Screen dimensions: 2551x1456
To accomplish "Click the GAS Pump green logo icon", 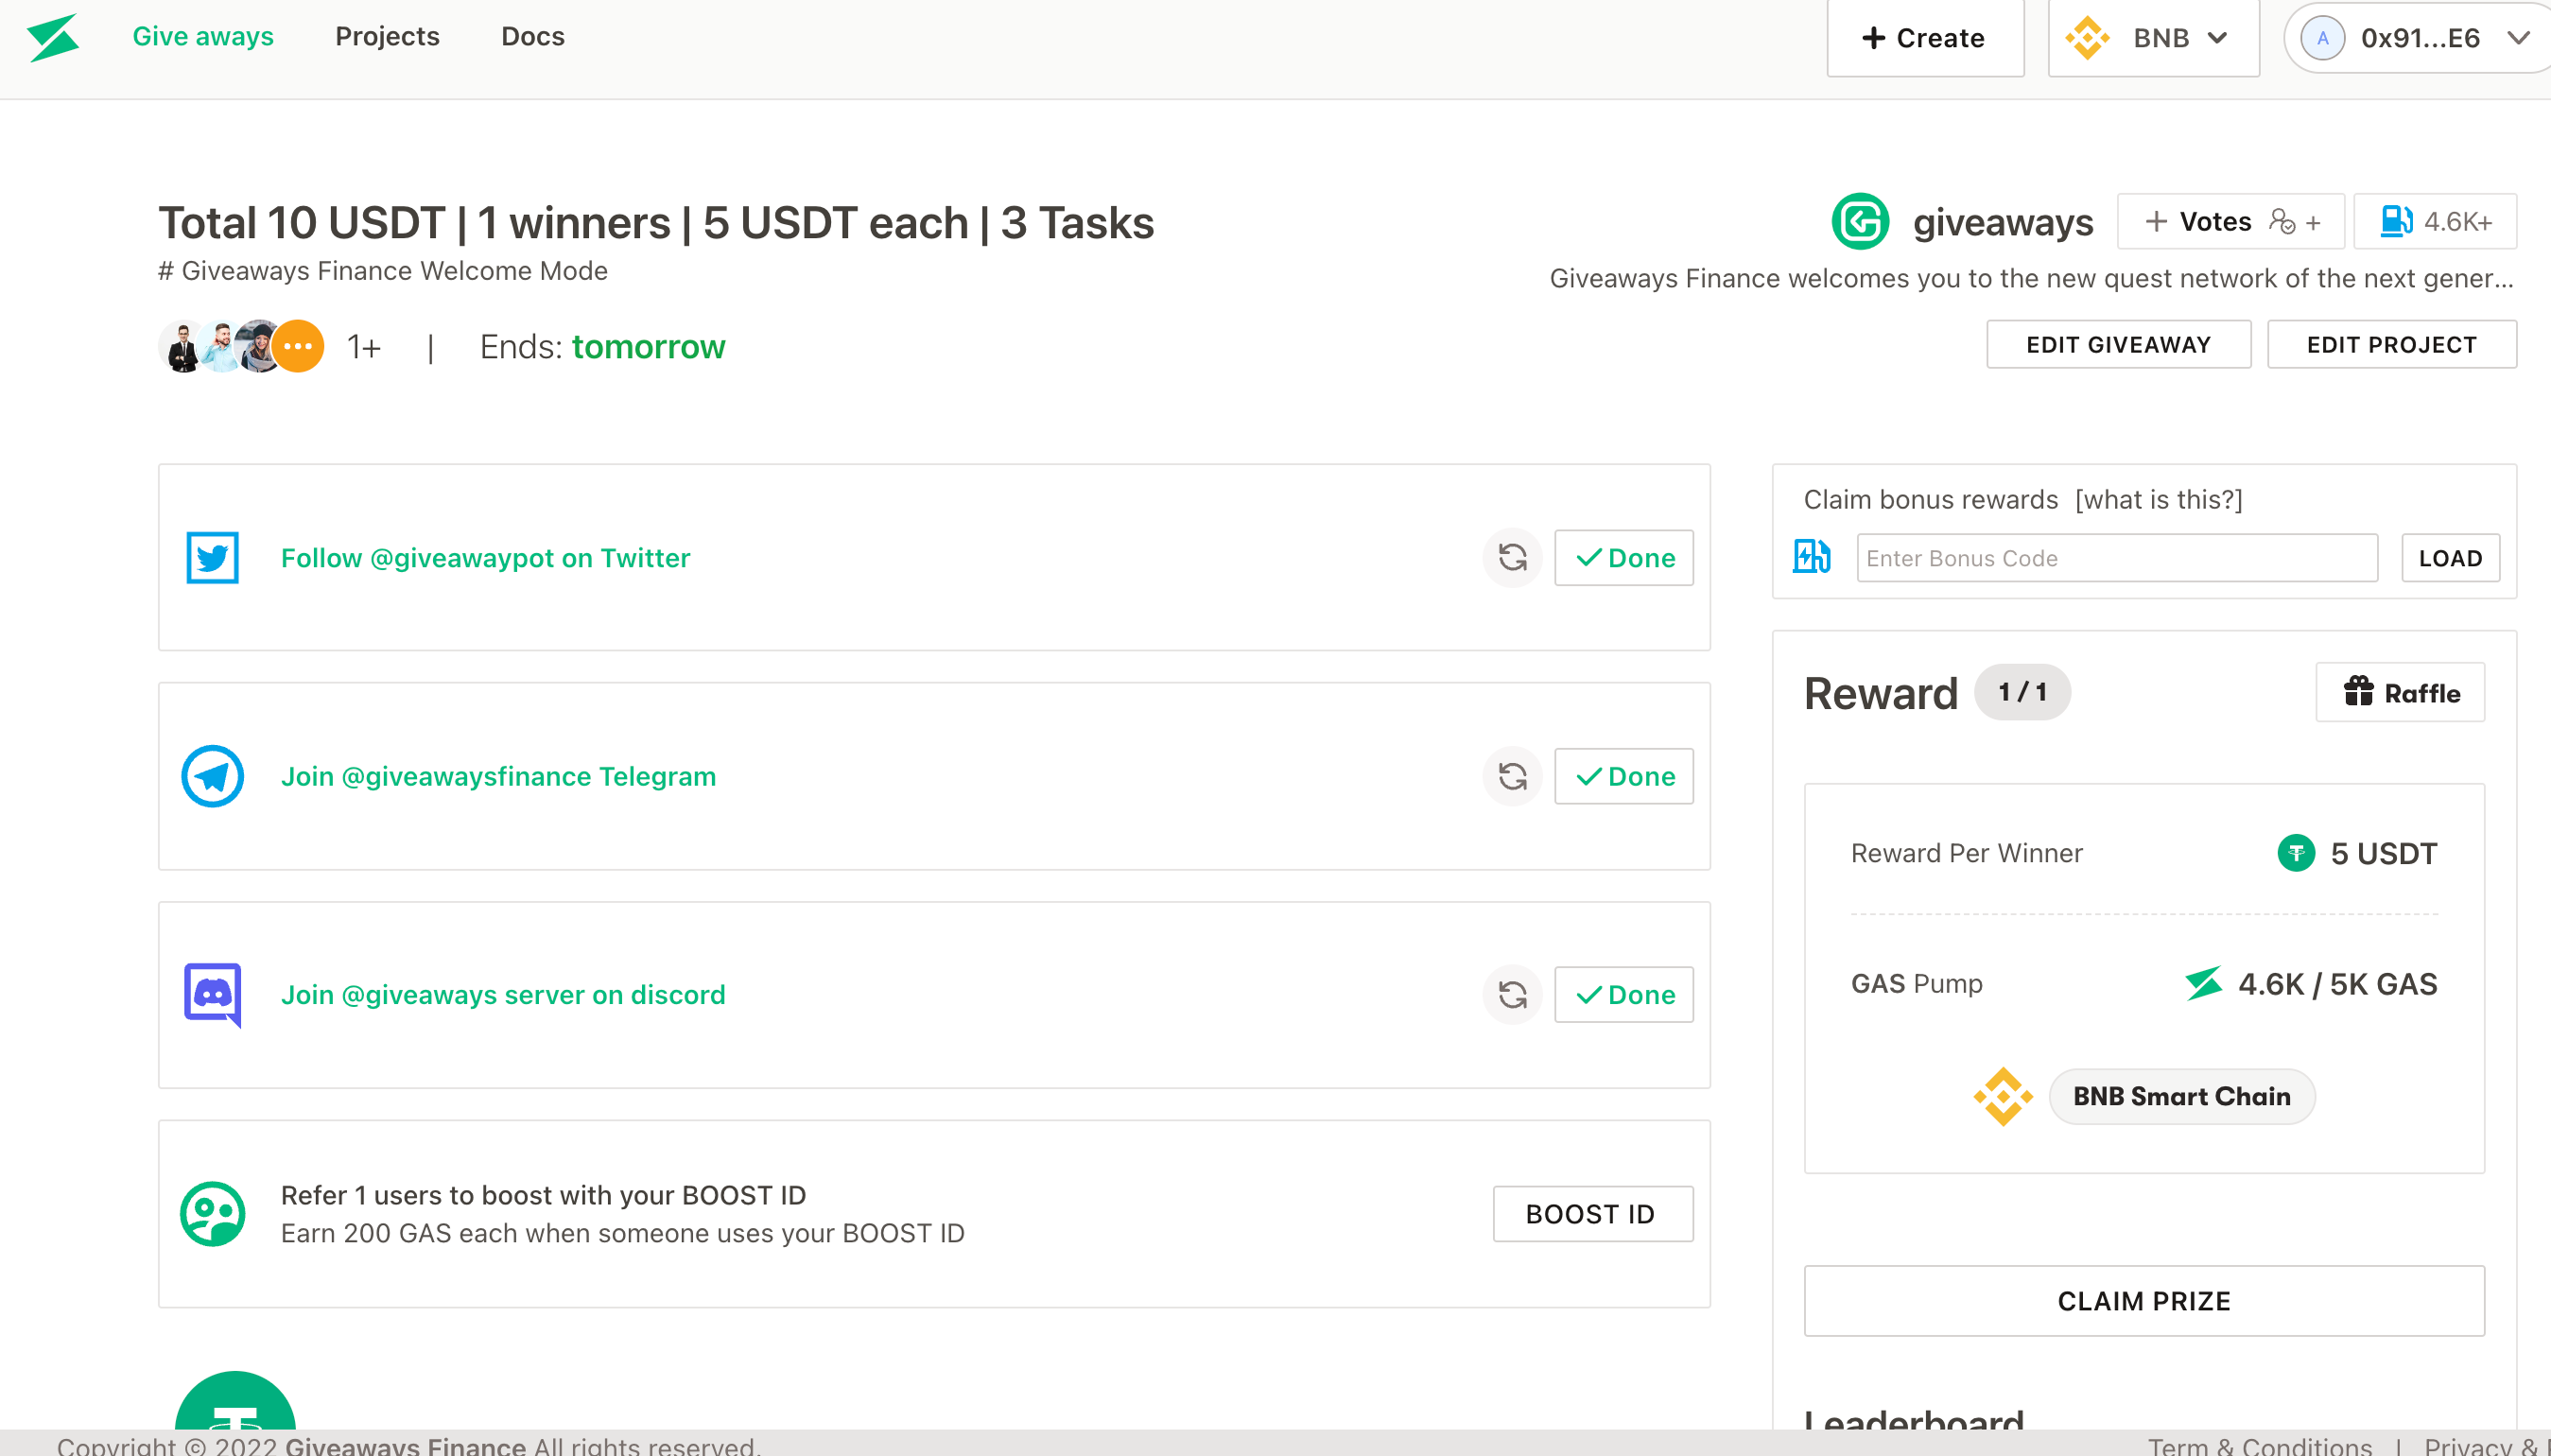I will coord(2203,984).
